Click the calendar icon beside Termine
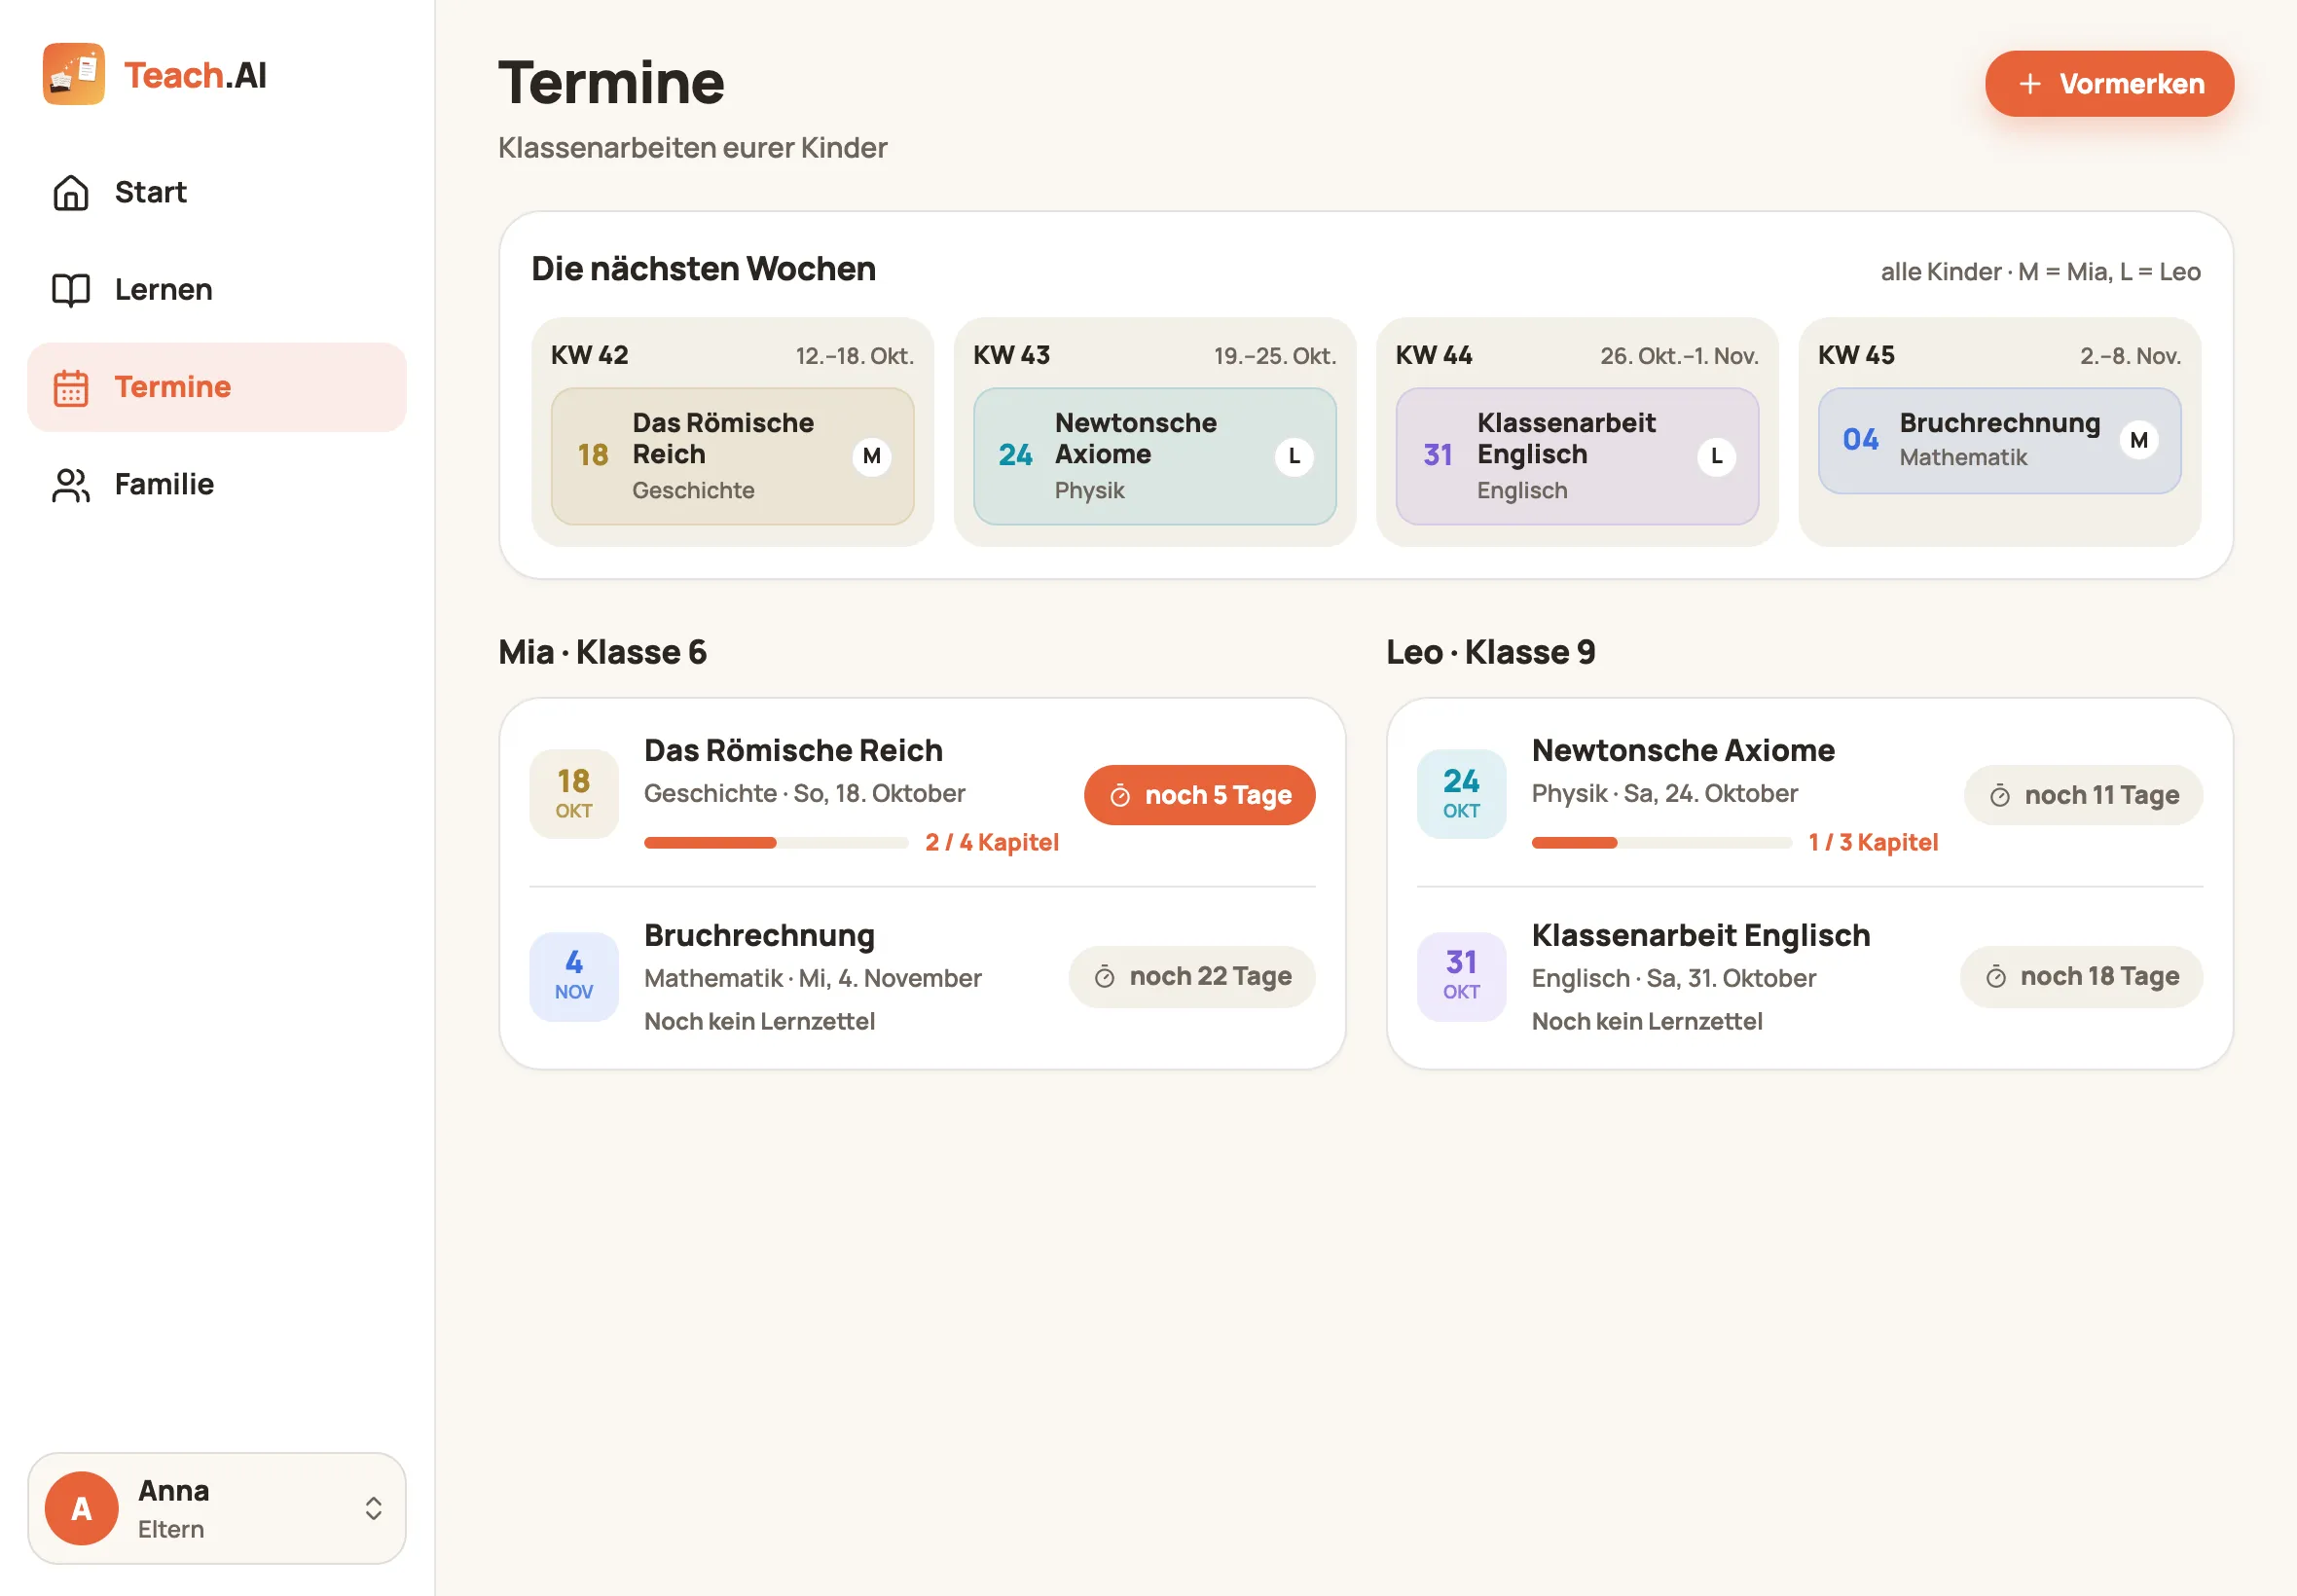Viewport: 2297px width, 1596px height. click(71, 387)
